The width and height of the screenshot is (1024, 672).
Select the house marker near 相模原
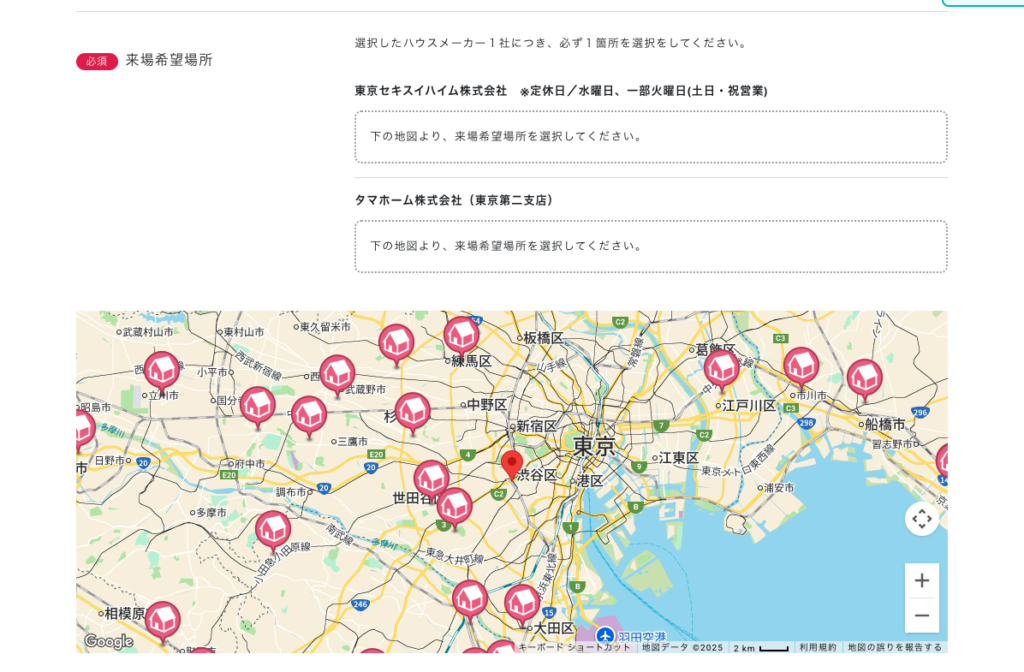coord(163,619)
